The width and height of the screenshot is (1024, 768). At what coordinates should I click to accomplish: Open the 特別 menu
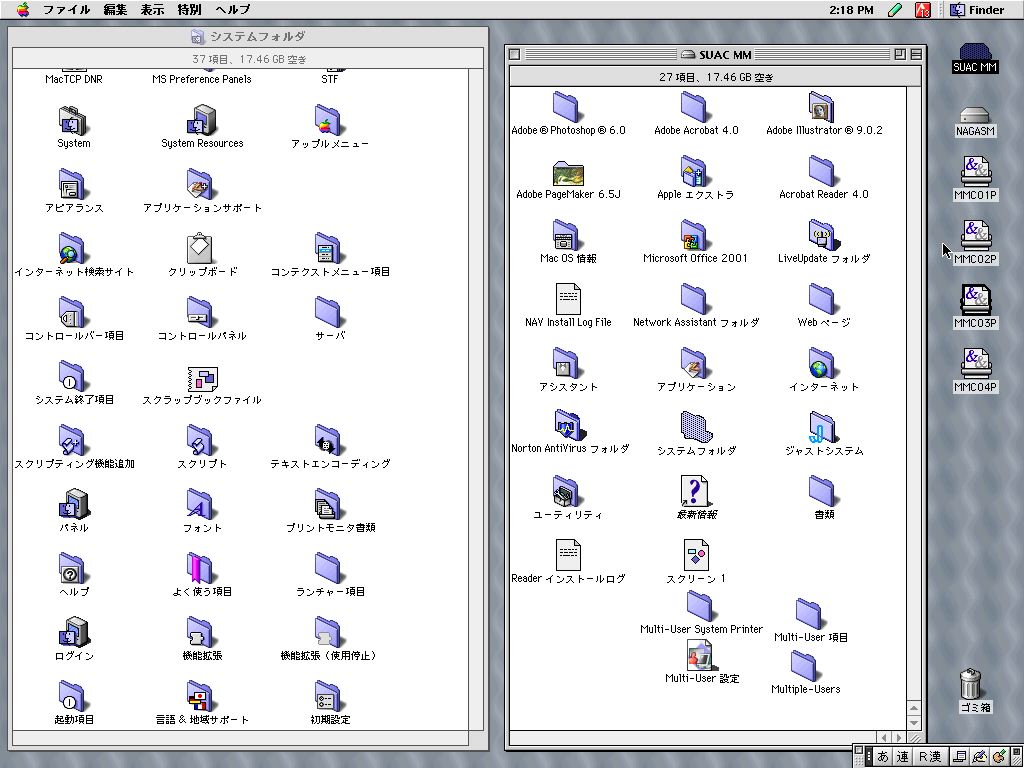[x=189, y=9]
